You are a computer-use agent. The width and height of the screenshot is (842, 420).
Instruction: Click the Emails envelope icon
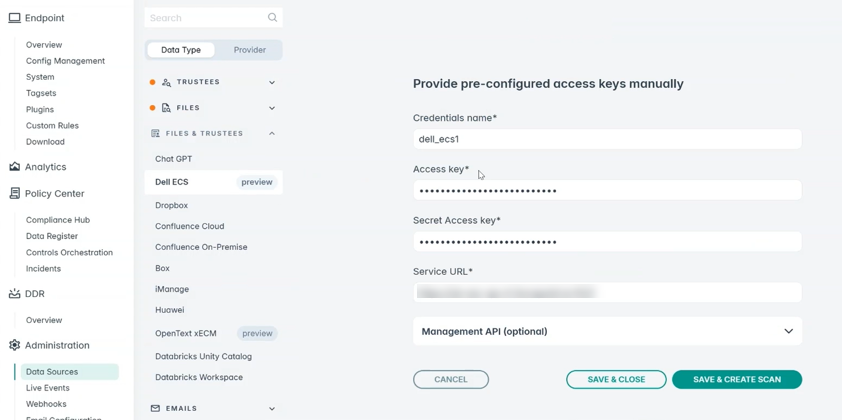coord(155,408)
